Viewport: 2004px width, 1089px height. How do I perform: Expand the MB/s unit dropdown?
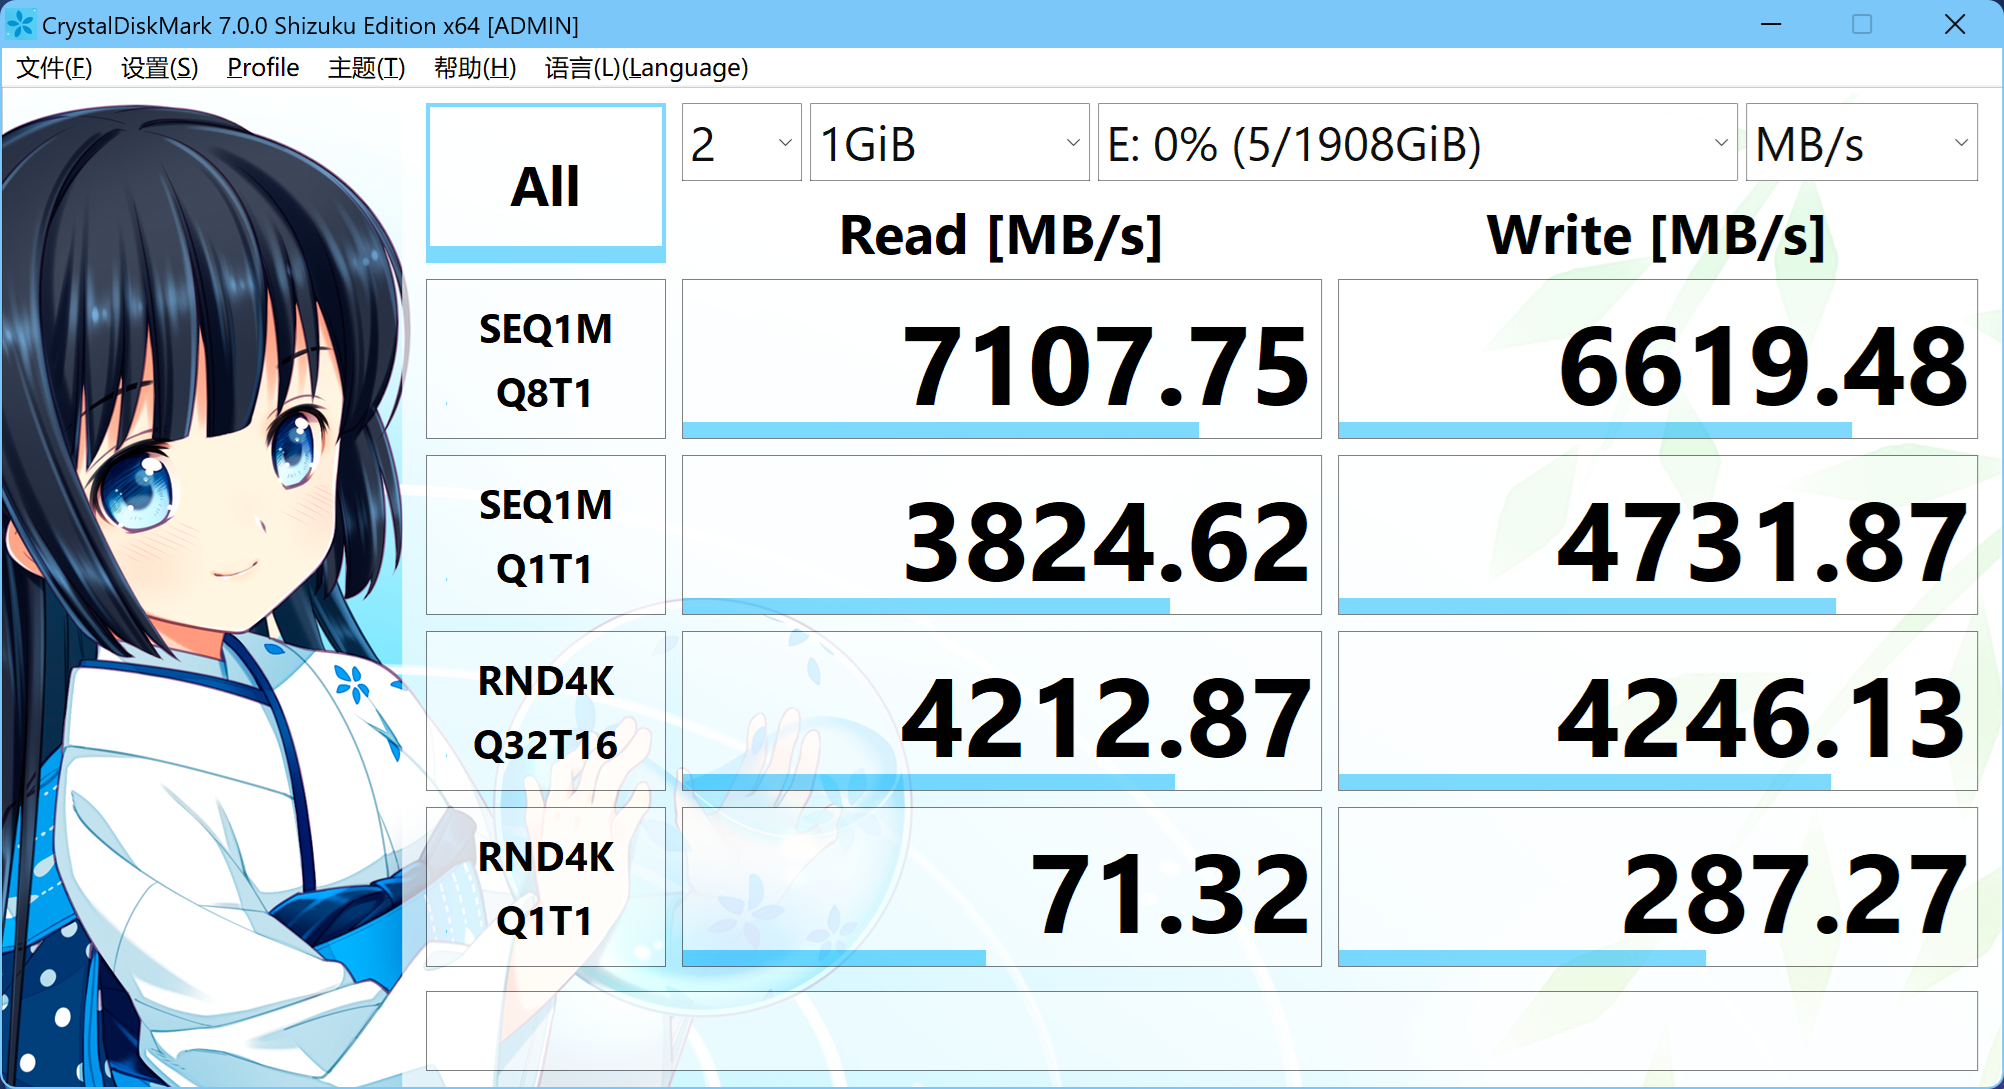point(1861,143)
